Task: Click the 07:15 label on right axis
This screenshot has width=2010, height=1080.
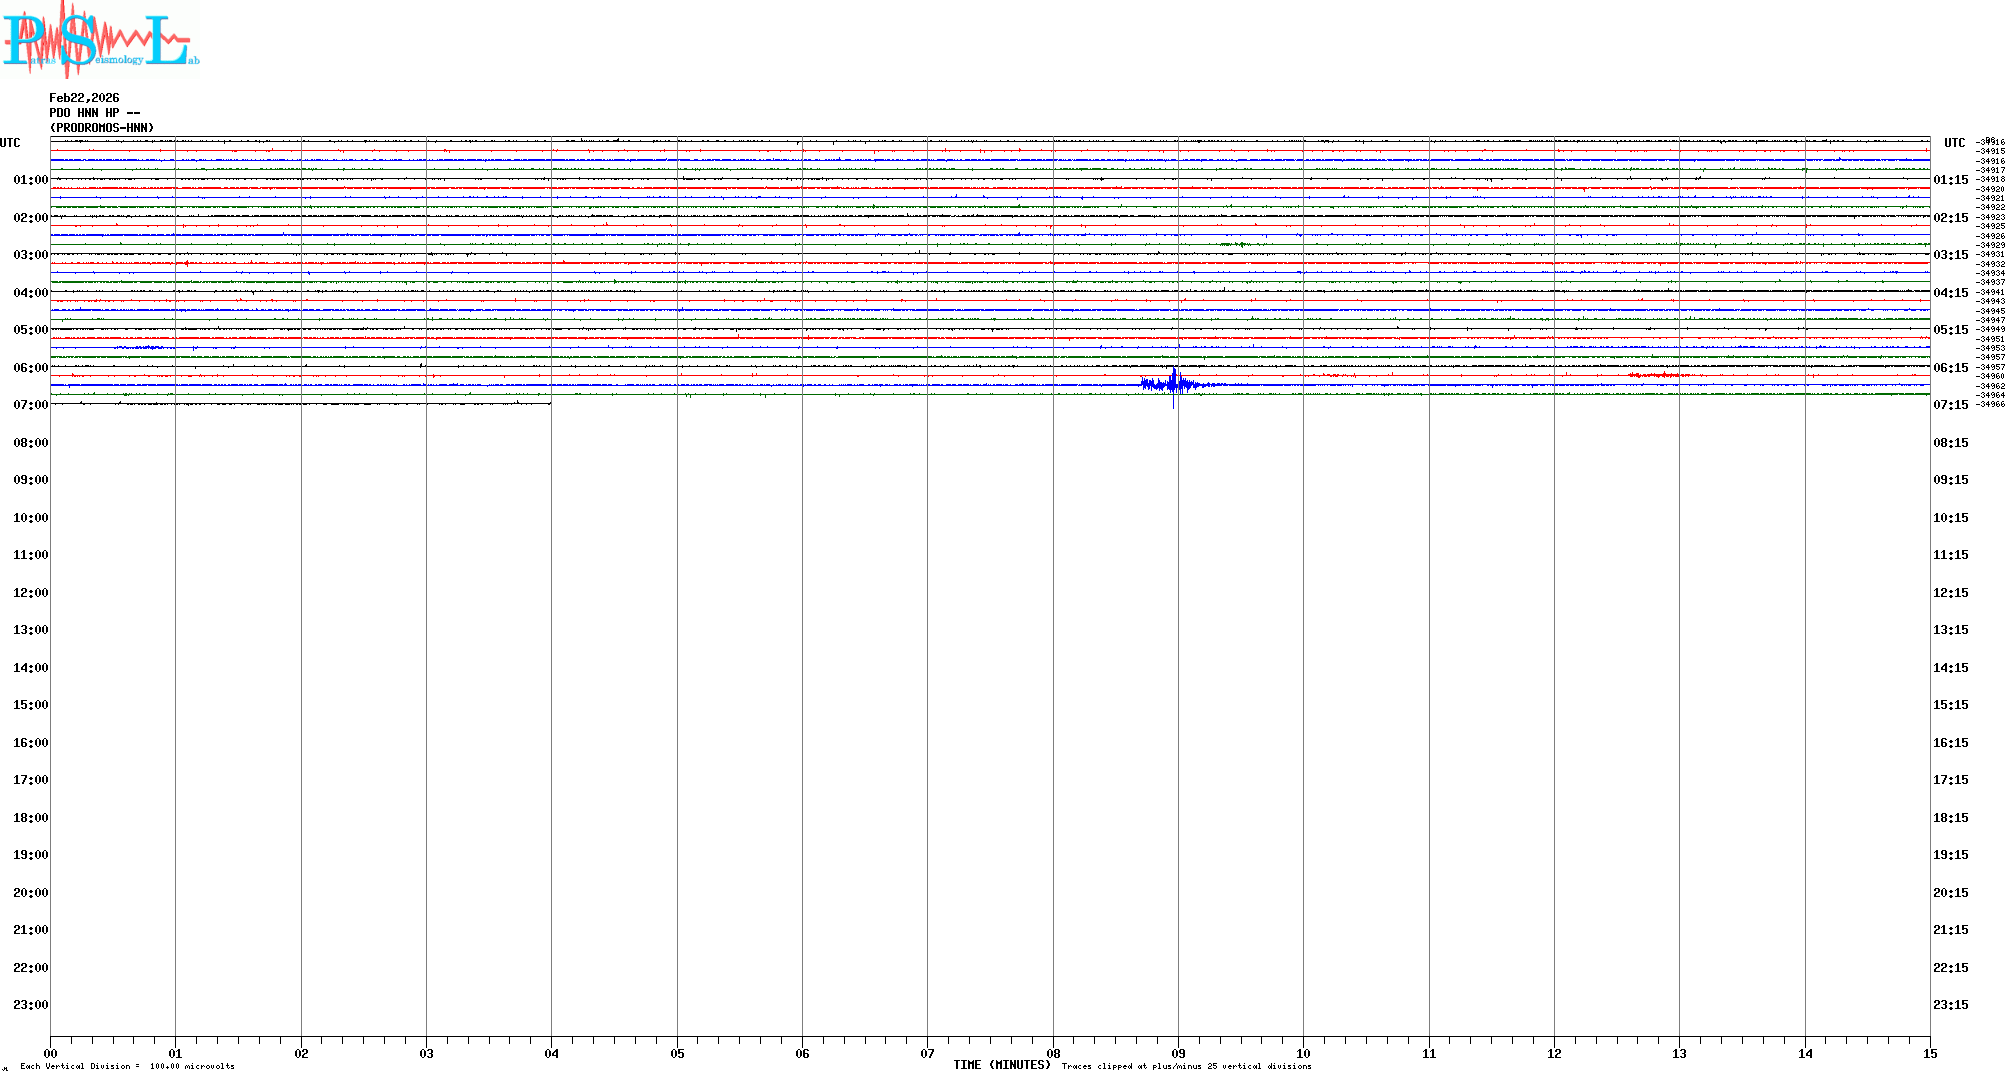Action: (1950, 405)
